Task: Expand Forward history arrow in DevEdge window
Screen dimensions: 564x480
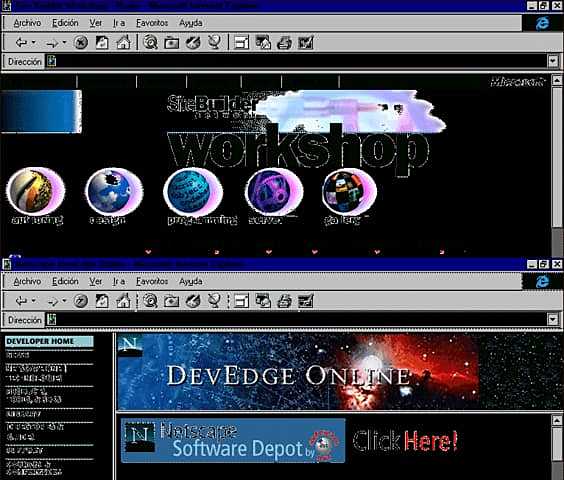Action: click(x=64, y=300)
